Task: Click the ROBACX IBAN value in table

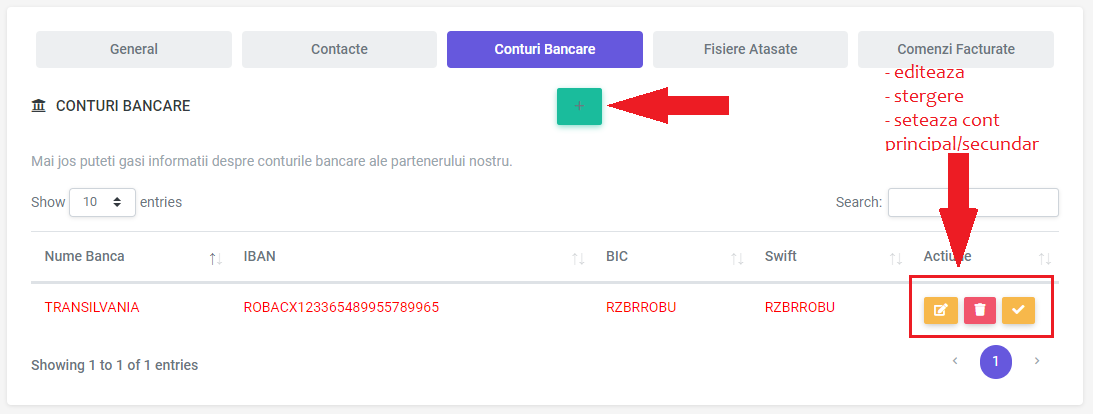Action: 341,307
